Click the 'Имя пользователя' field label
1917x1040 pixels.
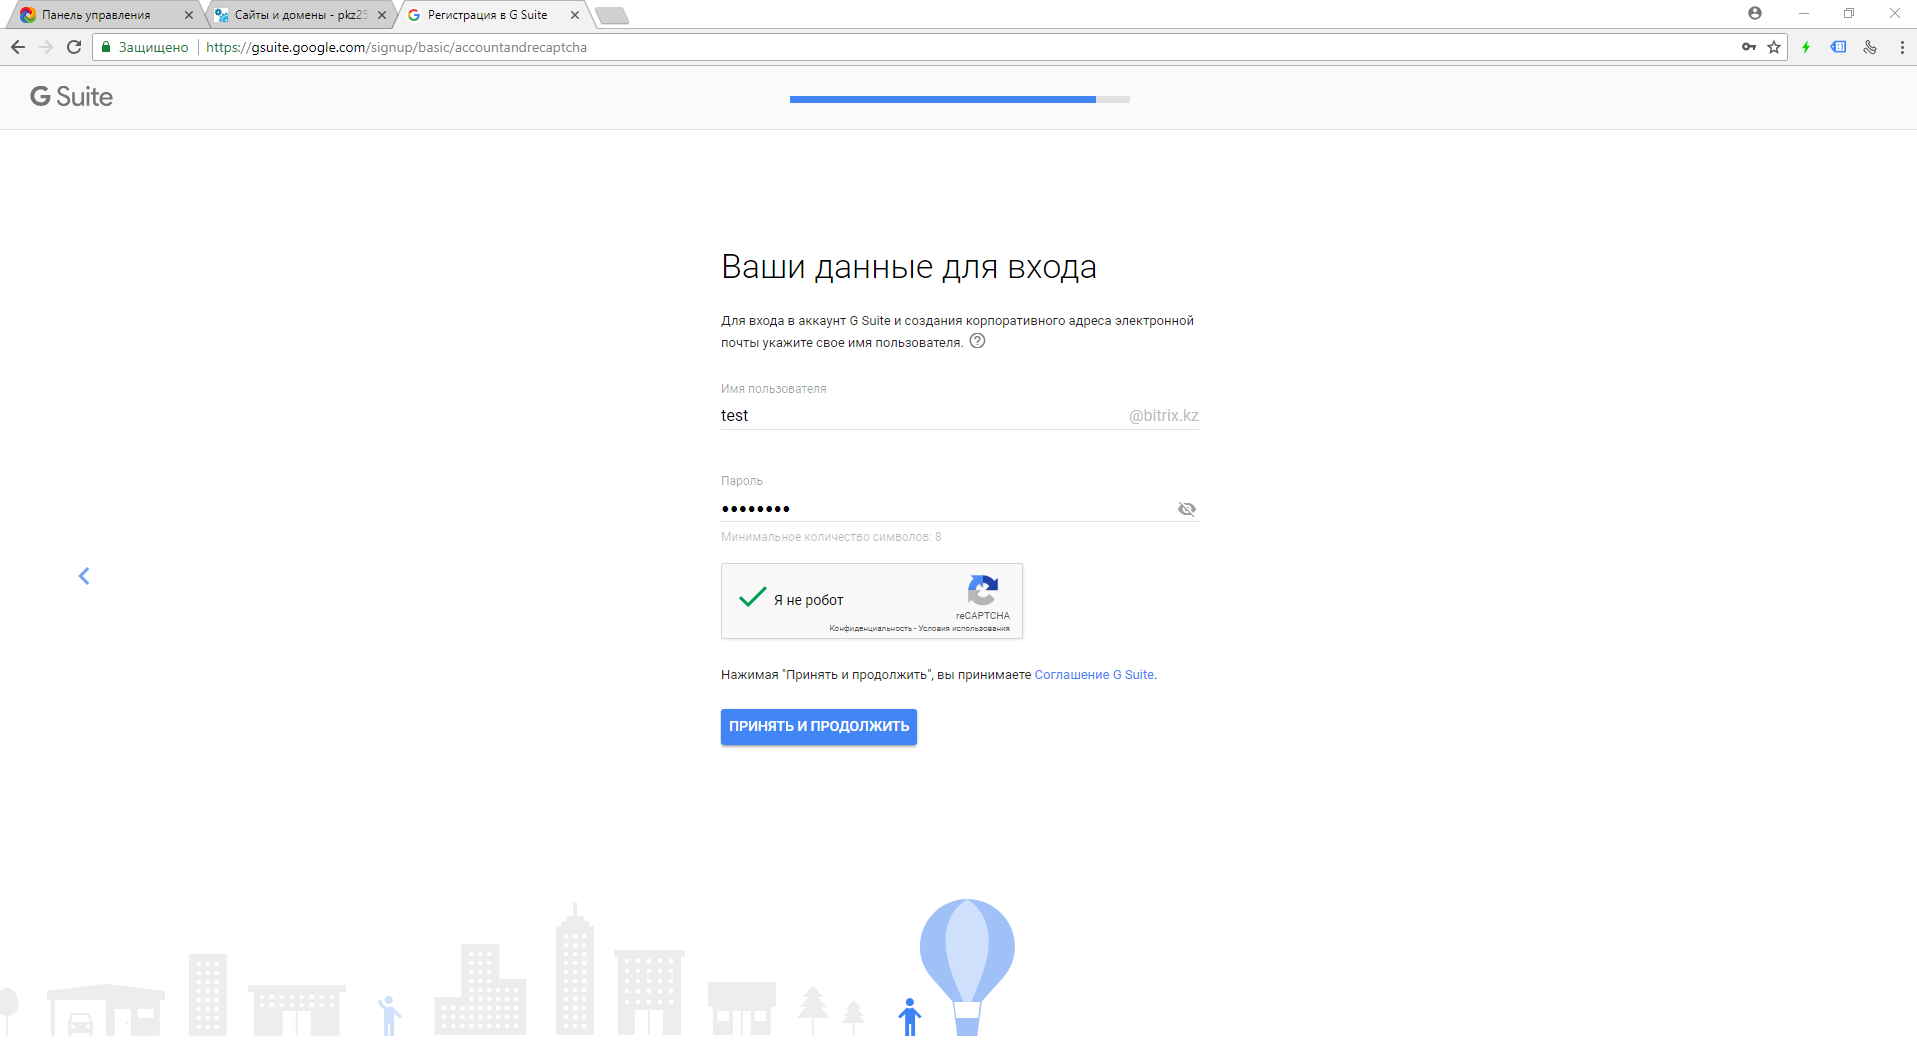[773, 389]
